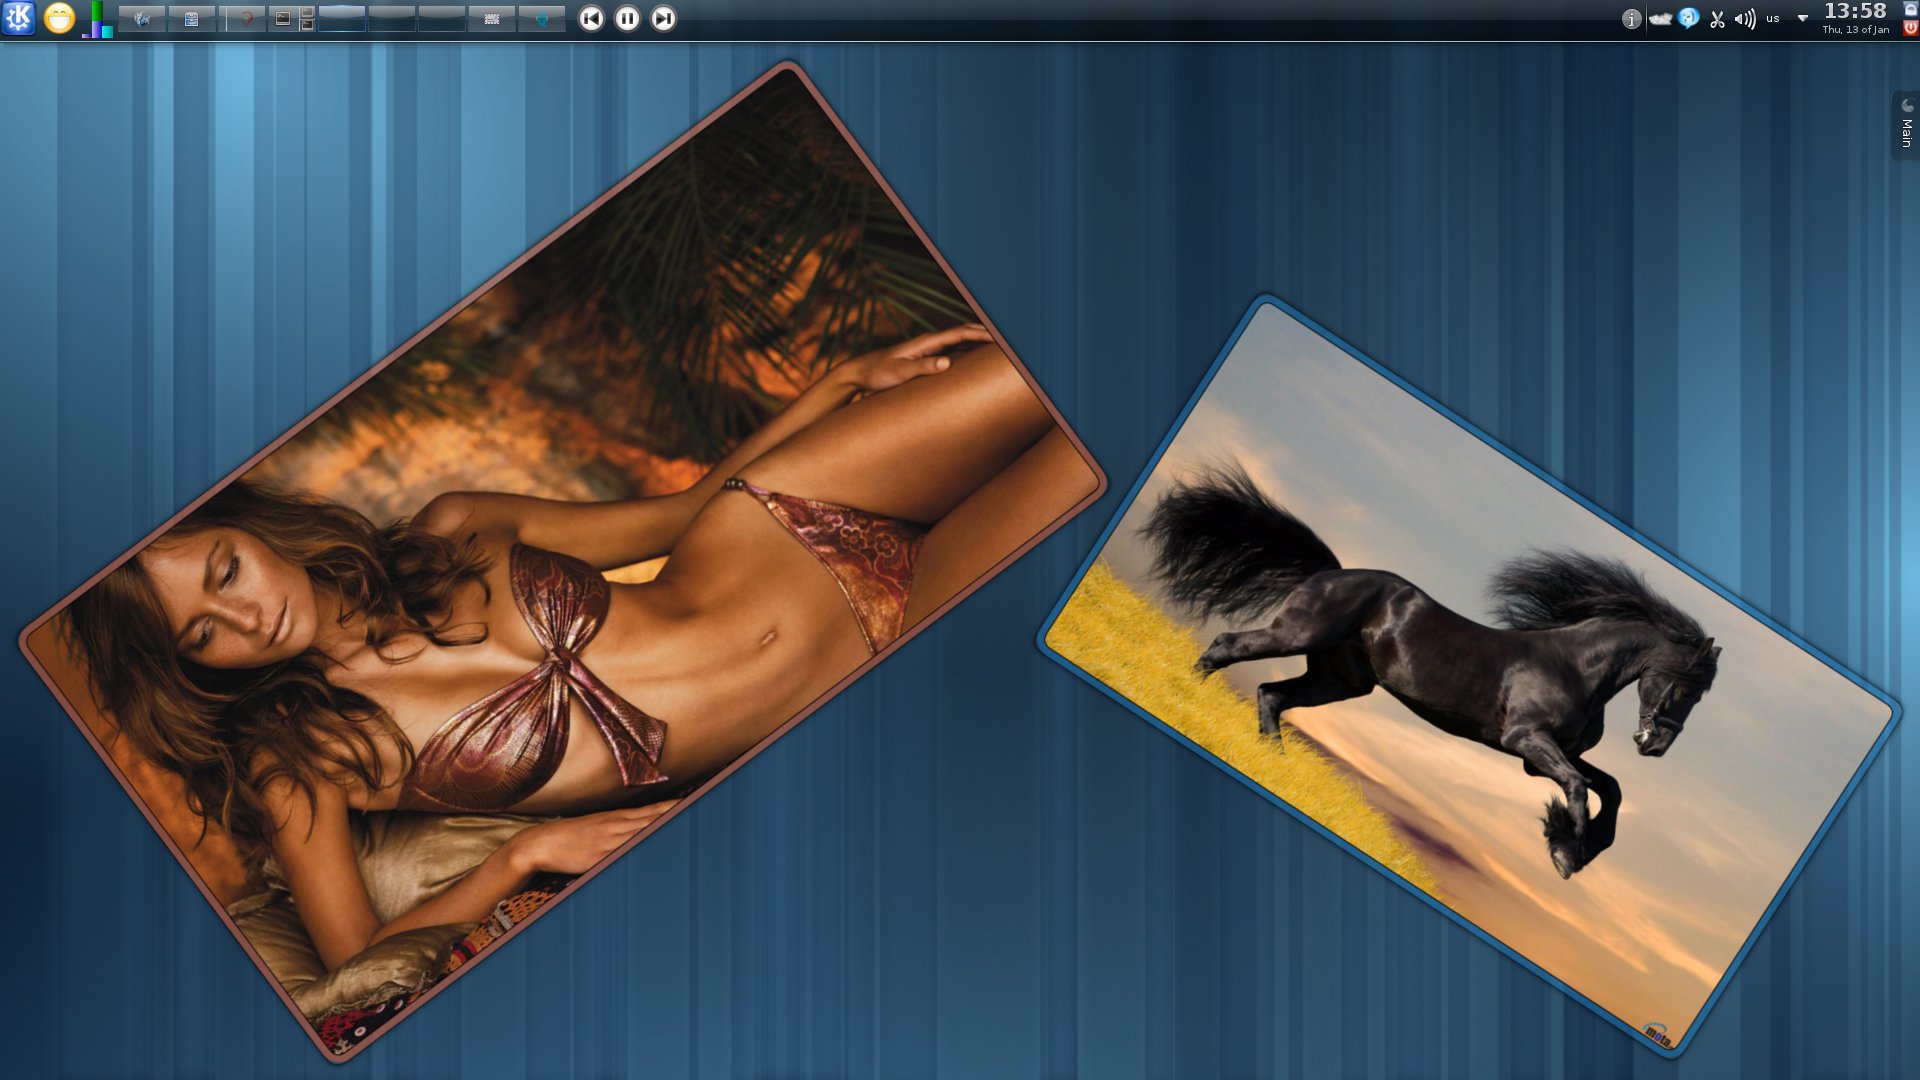Open the system monitor bar chart widget

tap(97, 19)
